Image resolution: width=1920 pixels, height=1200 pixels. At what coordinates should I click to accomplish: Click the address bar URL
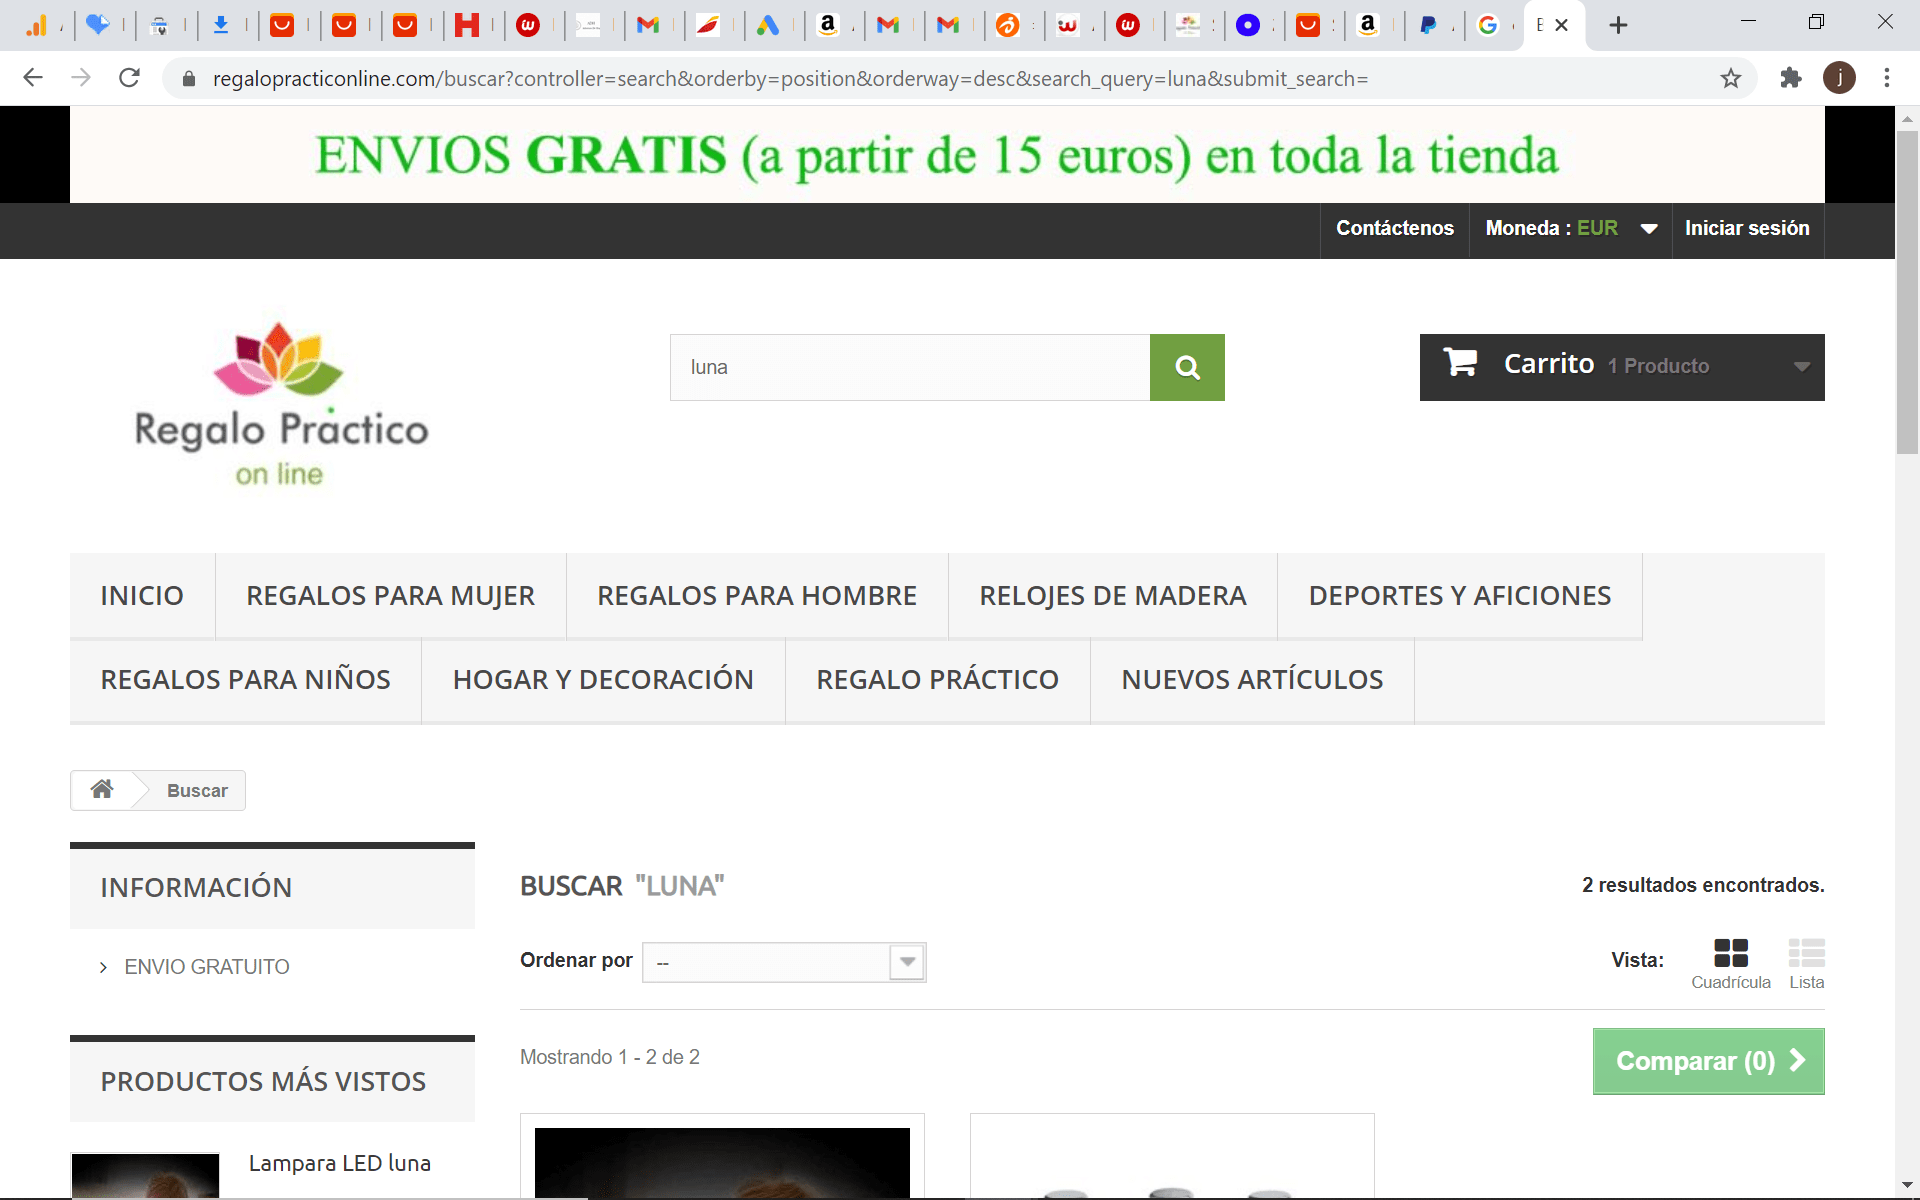pos(790,78)
